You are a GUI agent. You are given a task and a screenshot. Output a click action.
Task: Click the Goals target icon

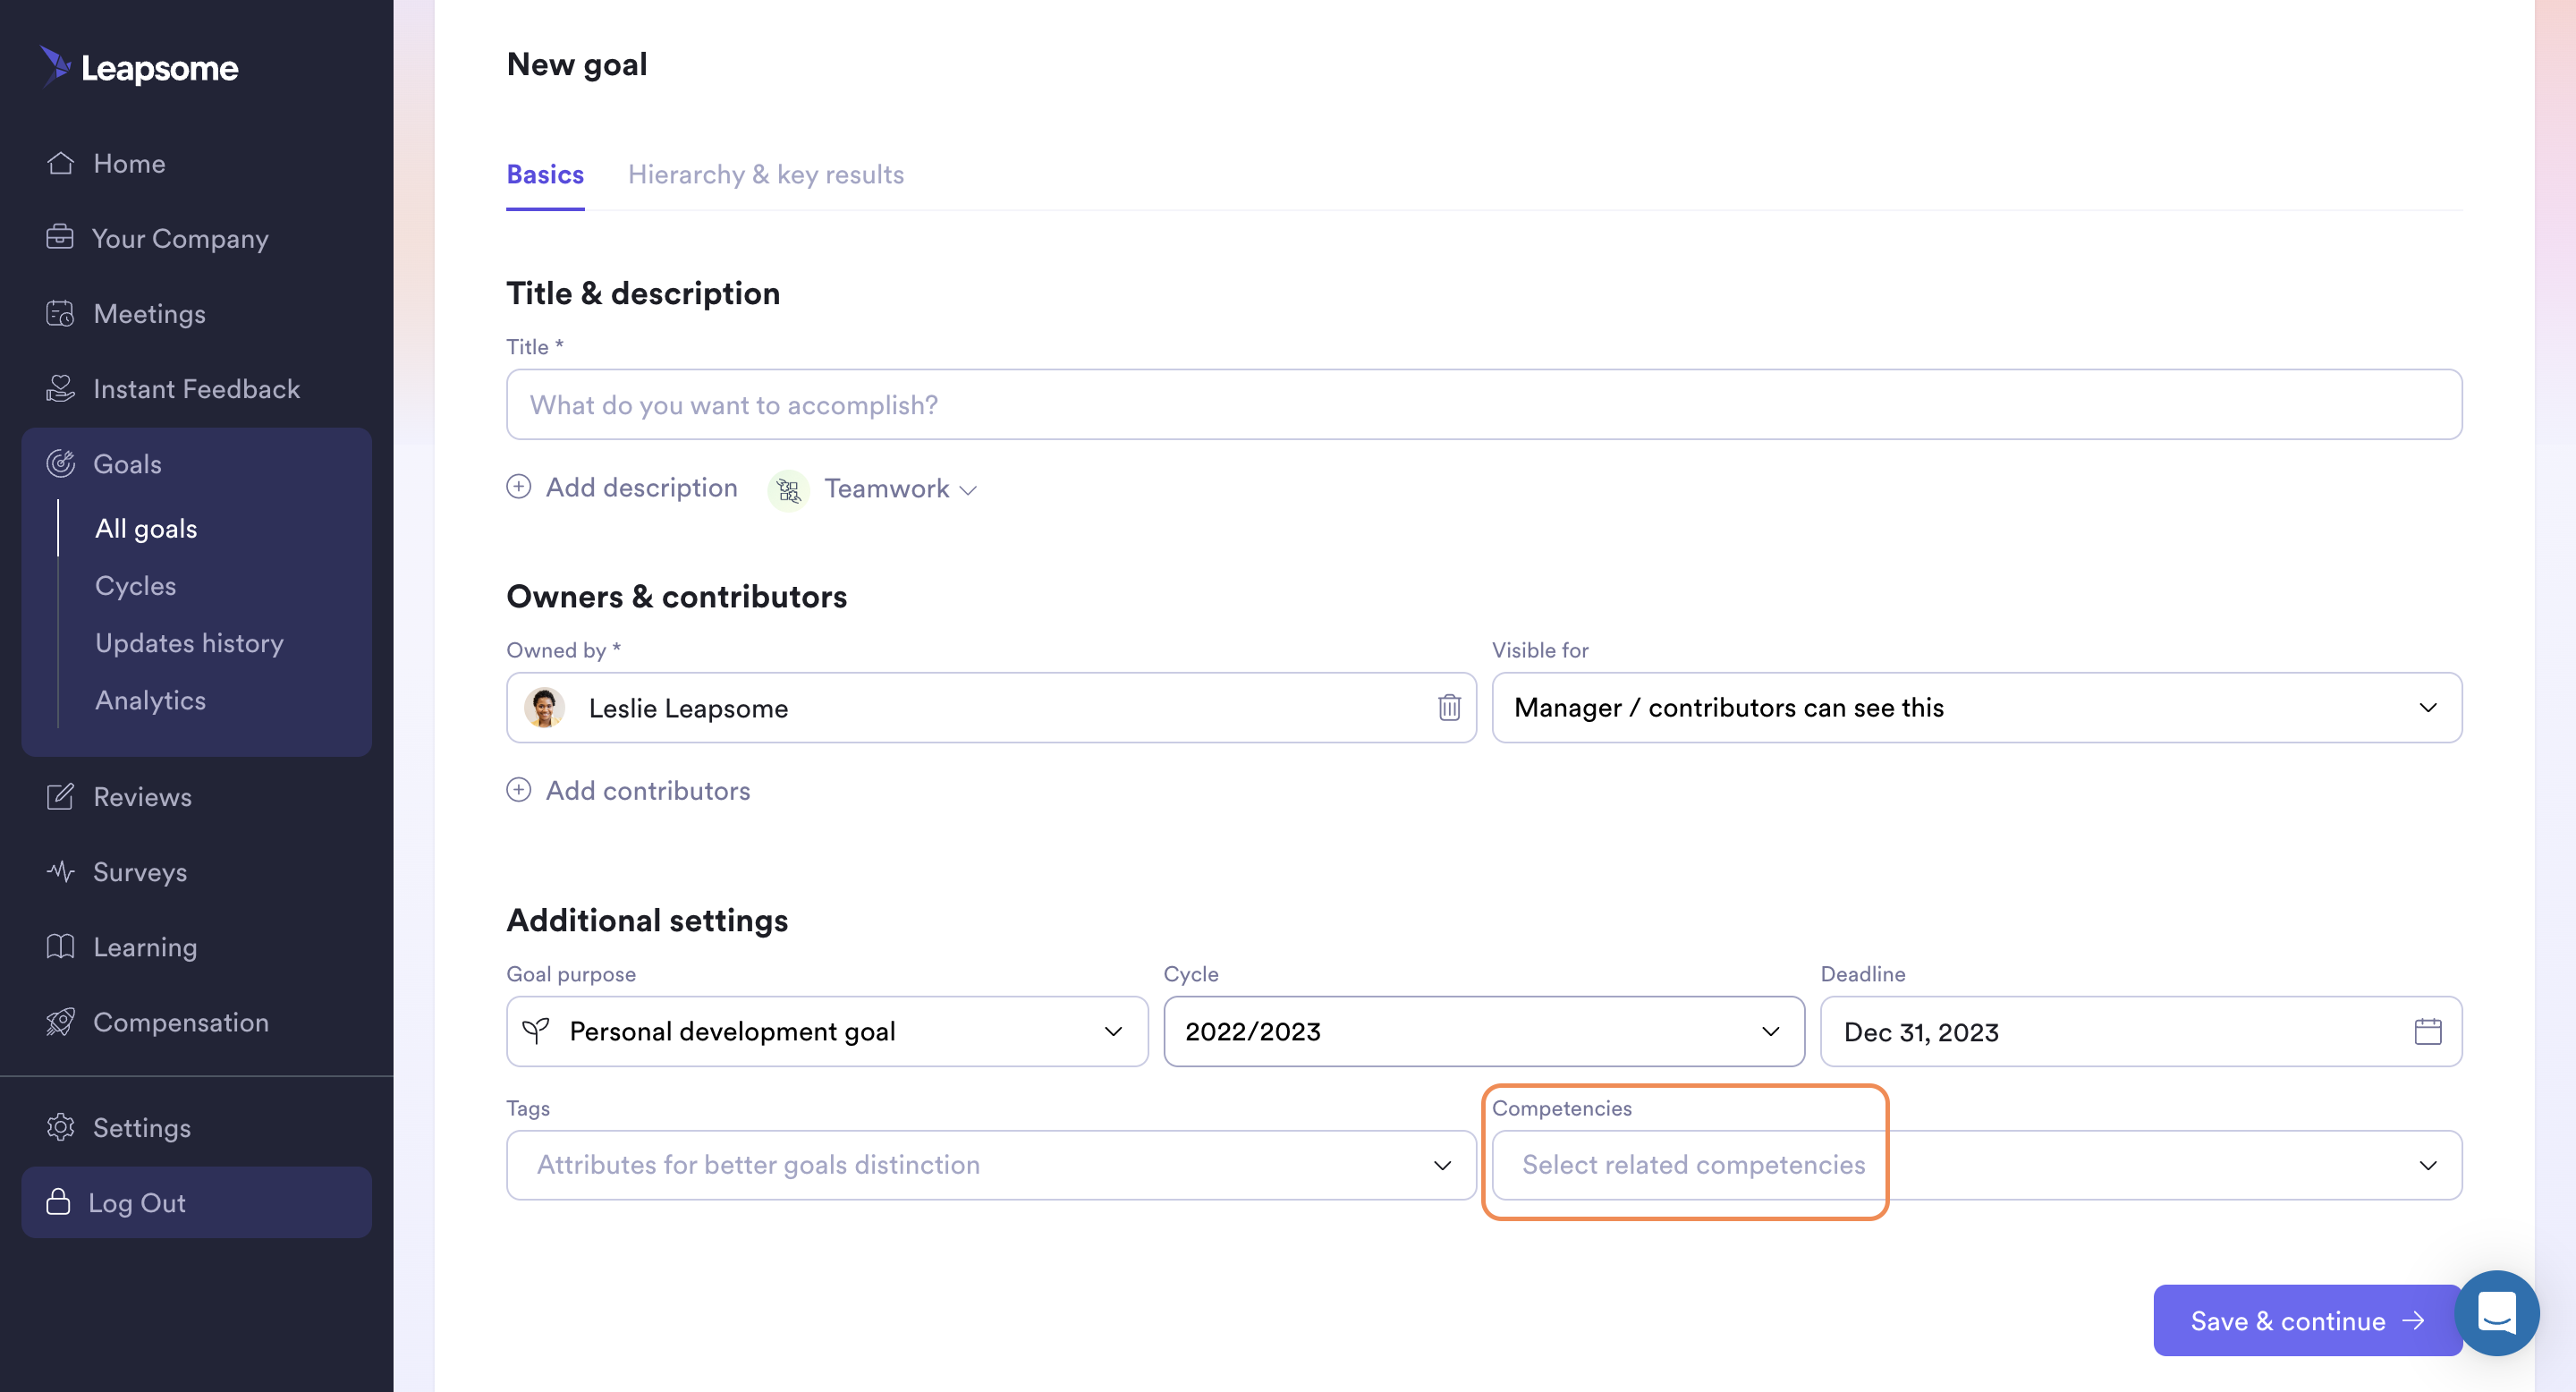click(60, 463)
